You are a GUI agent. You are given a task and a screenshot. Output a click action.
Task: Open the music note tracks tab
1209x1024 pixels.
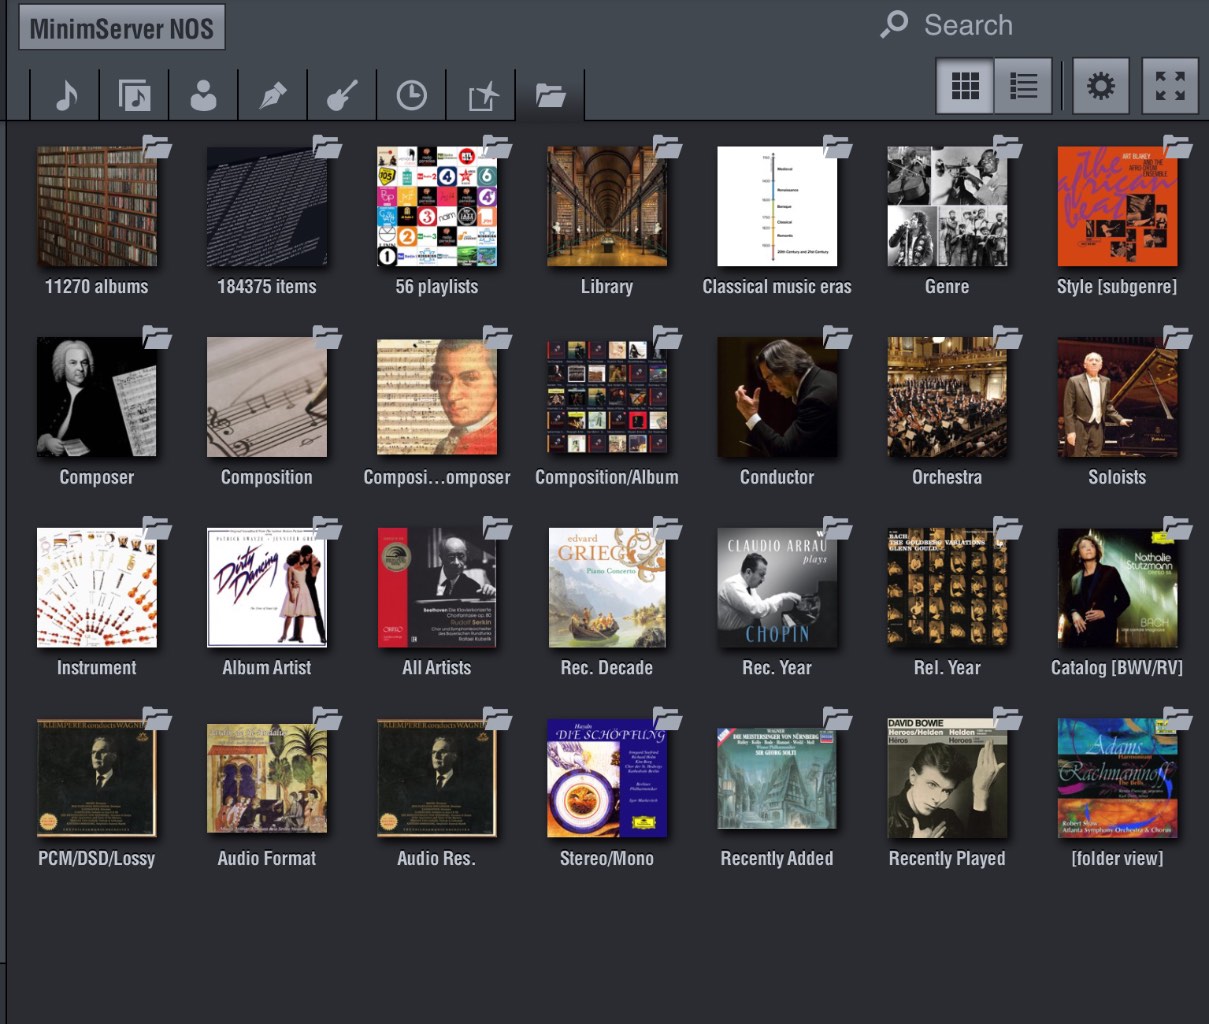(x=65, y=96)
